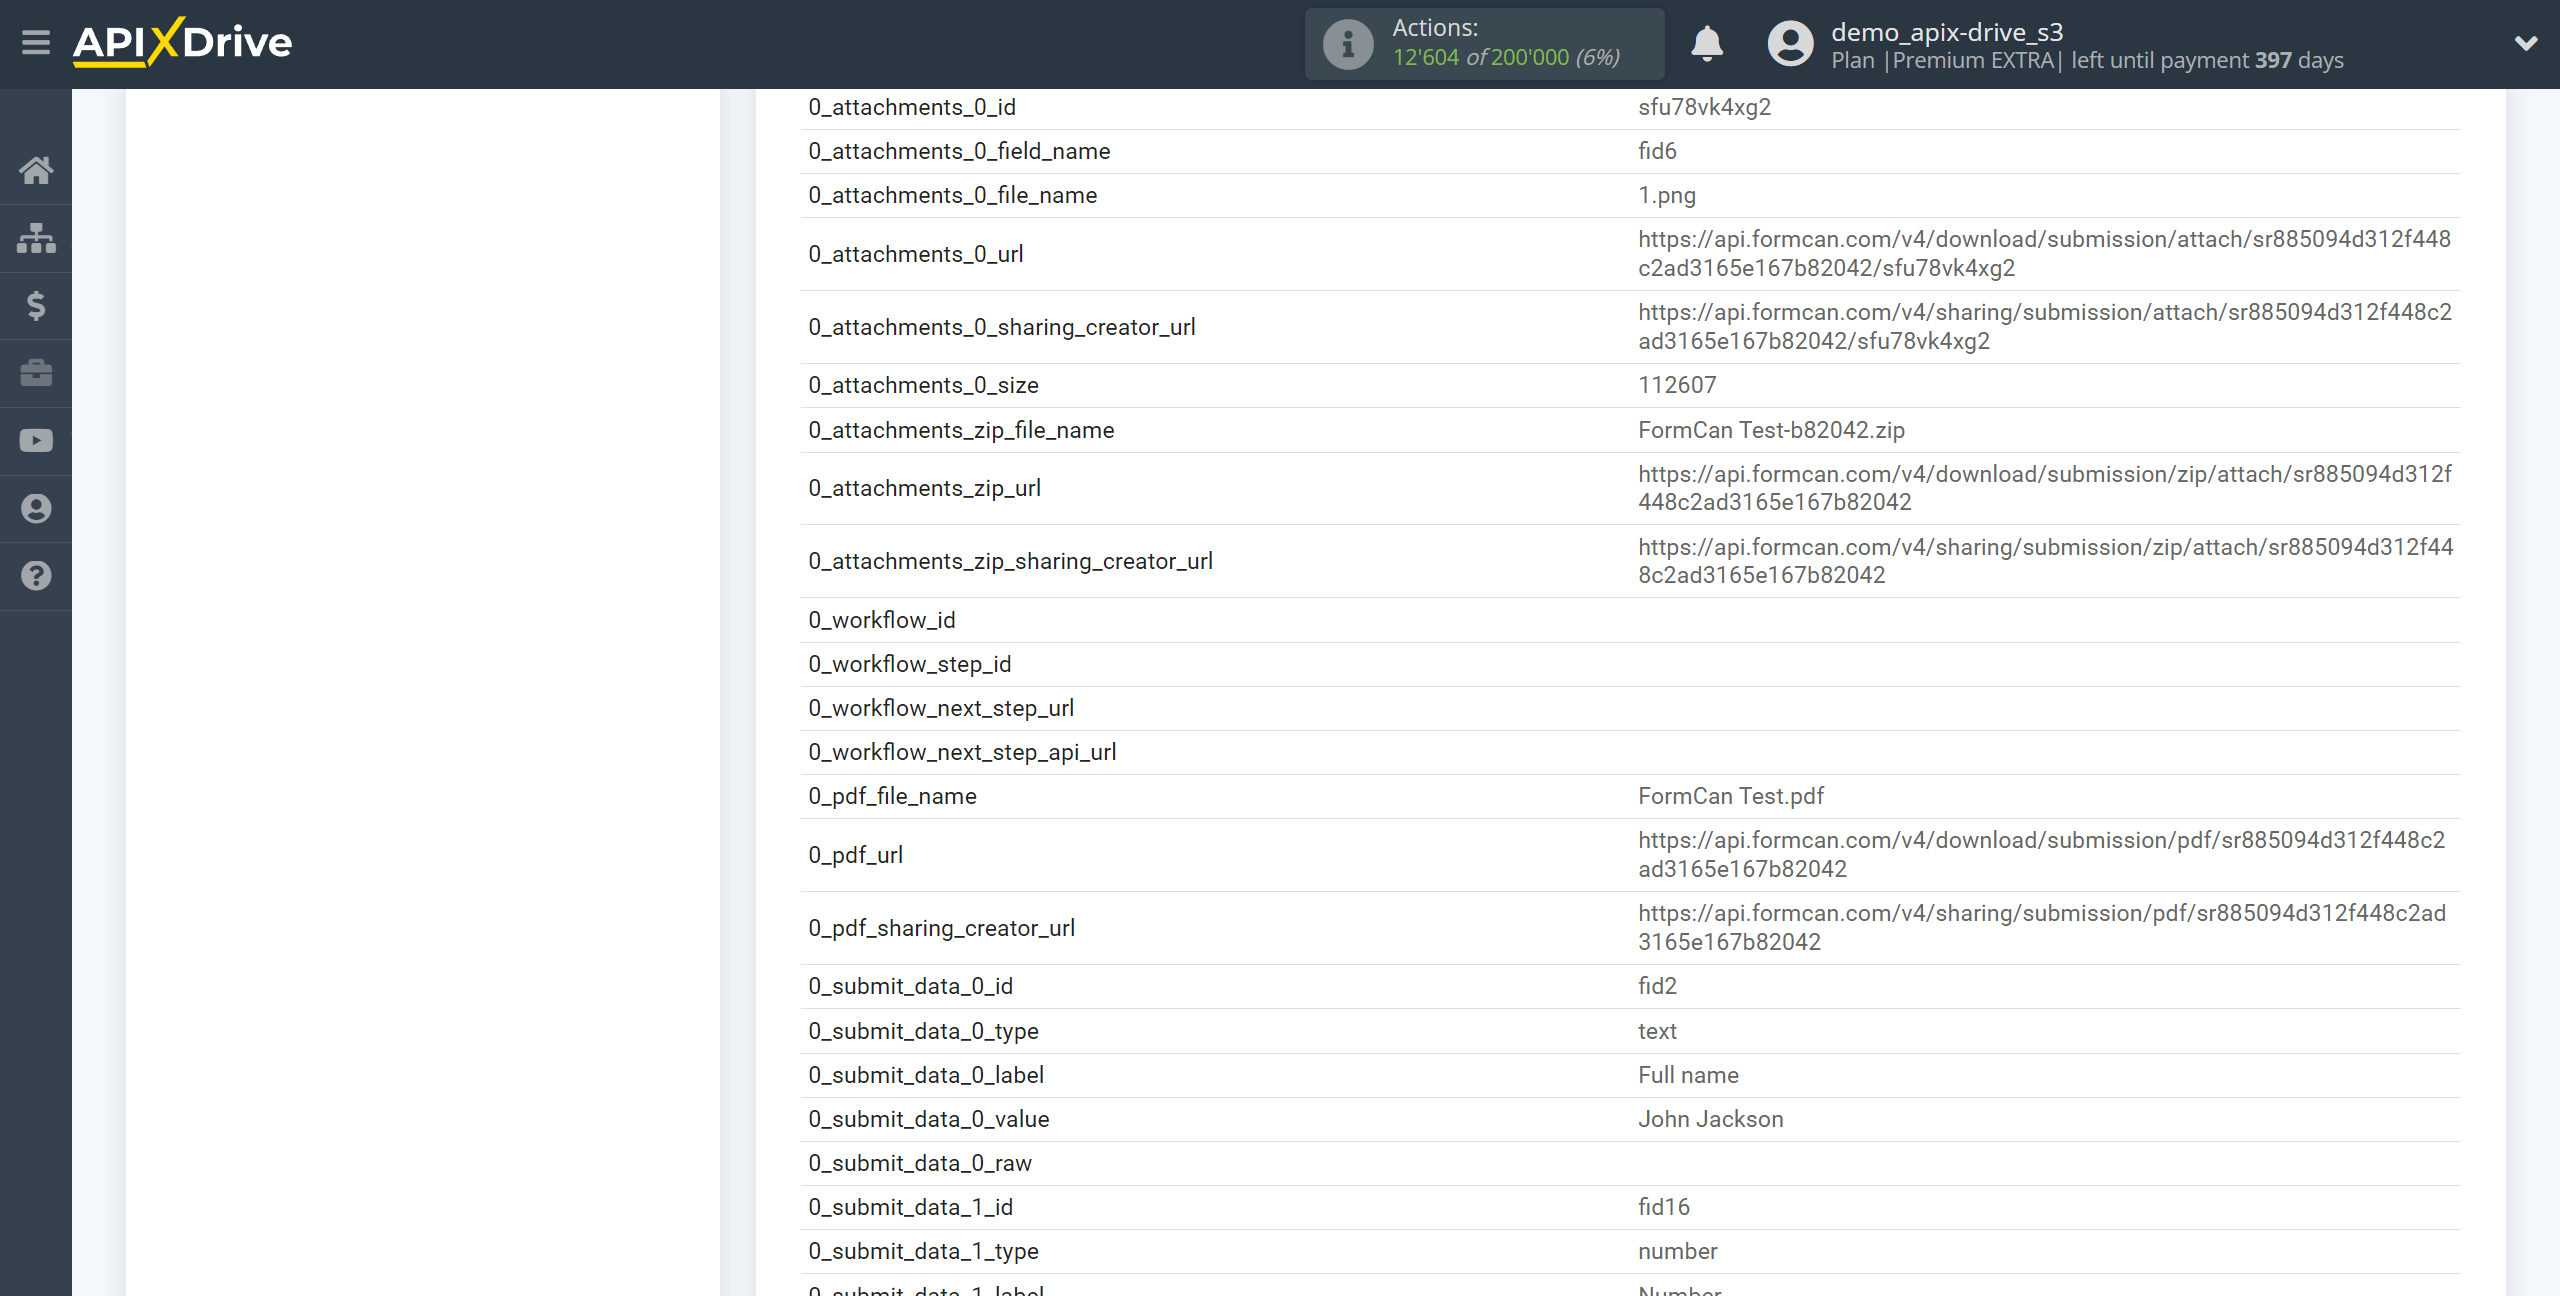Select 0_attachments_0_file_name label

click(952, 196)
